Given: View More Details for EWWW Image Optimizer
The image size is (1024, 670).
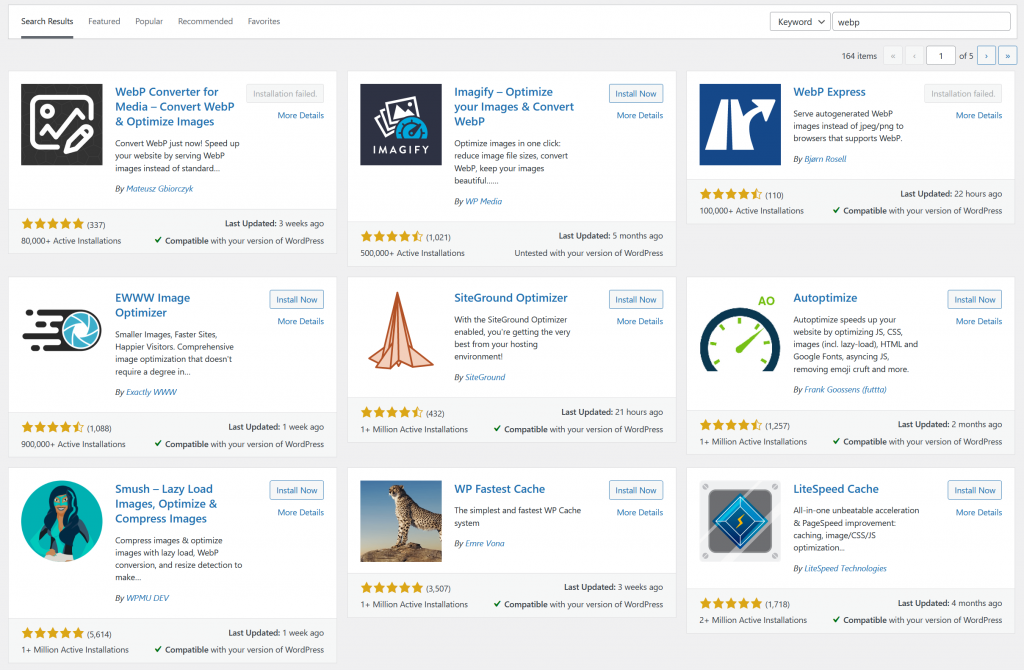Looking at the screenshot, I should [300, 321].
